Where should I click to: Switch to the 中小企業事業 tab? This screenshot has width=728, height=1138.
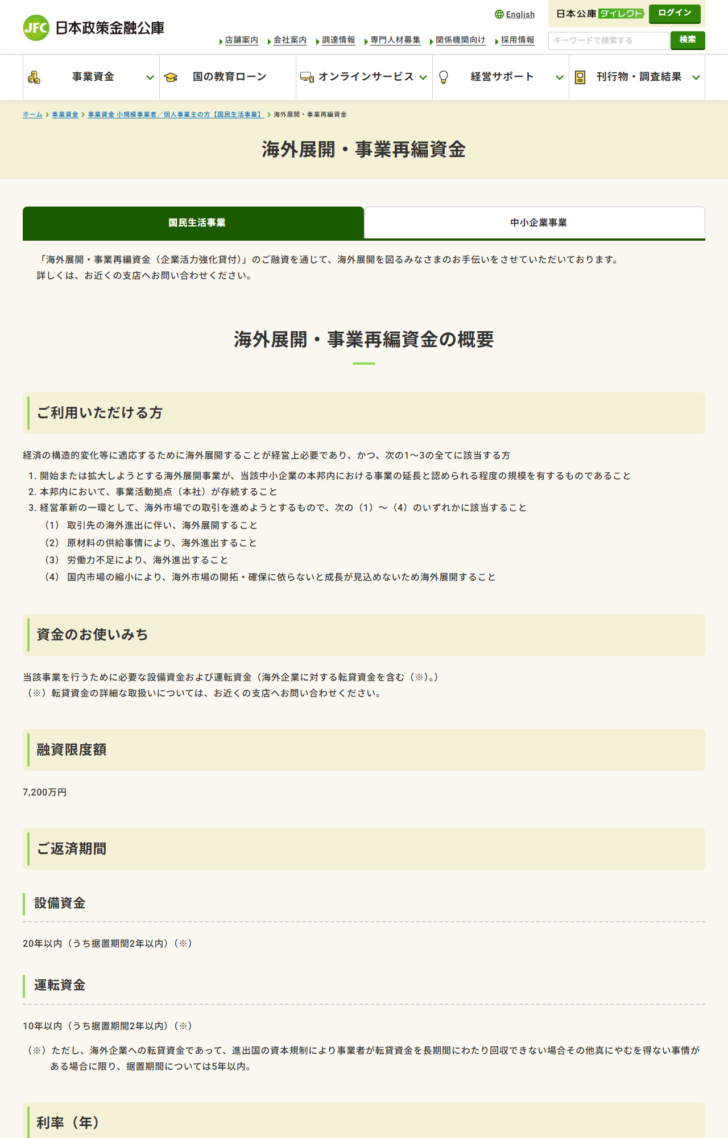coord(534,223)
